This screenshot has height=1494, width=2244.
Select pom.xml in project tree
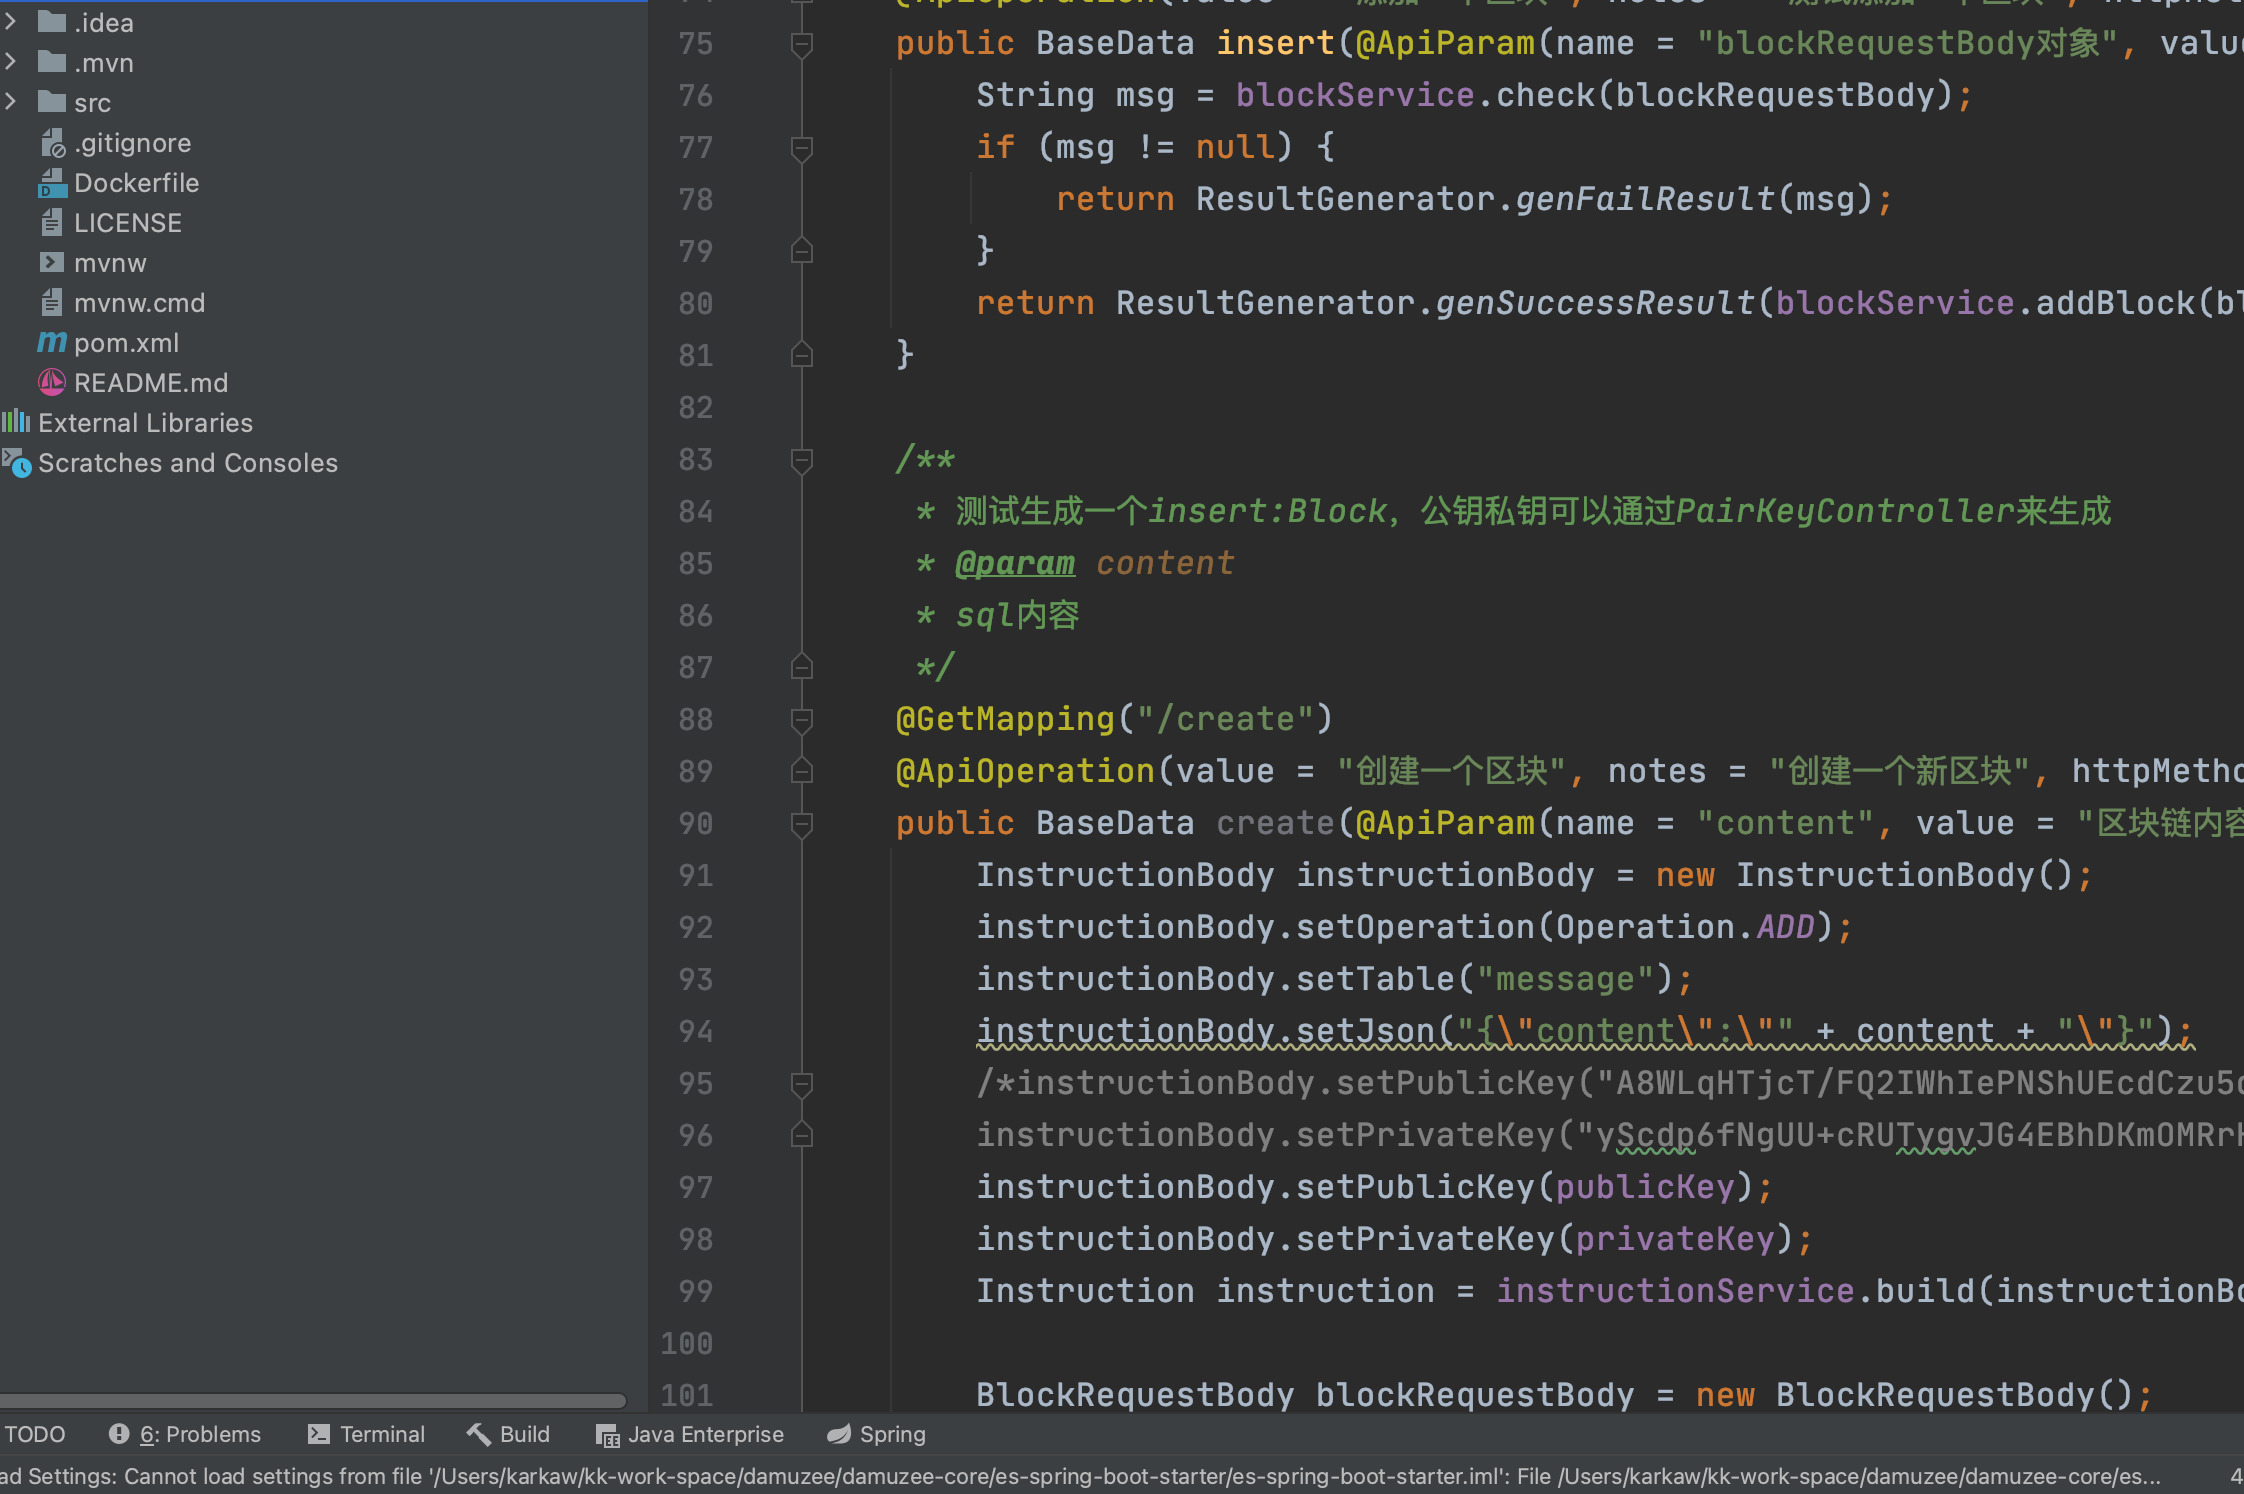coord(127,343)
